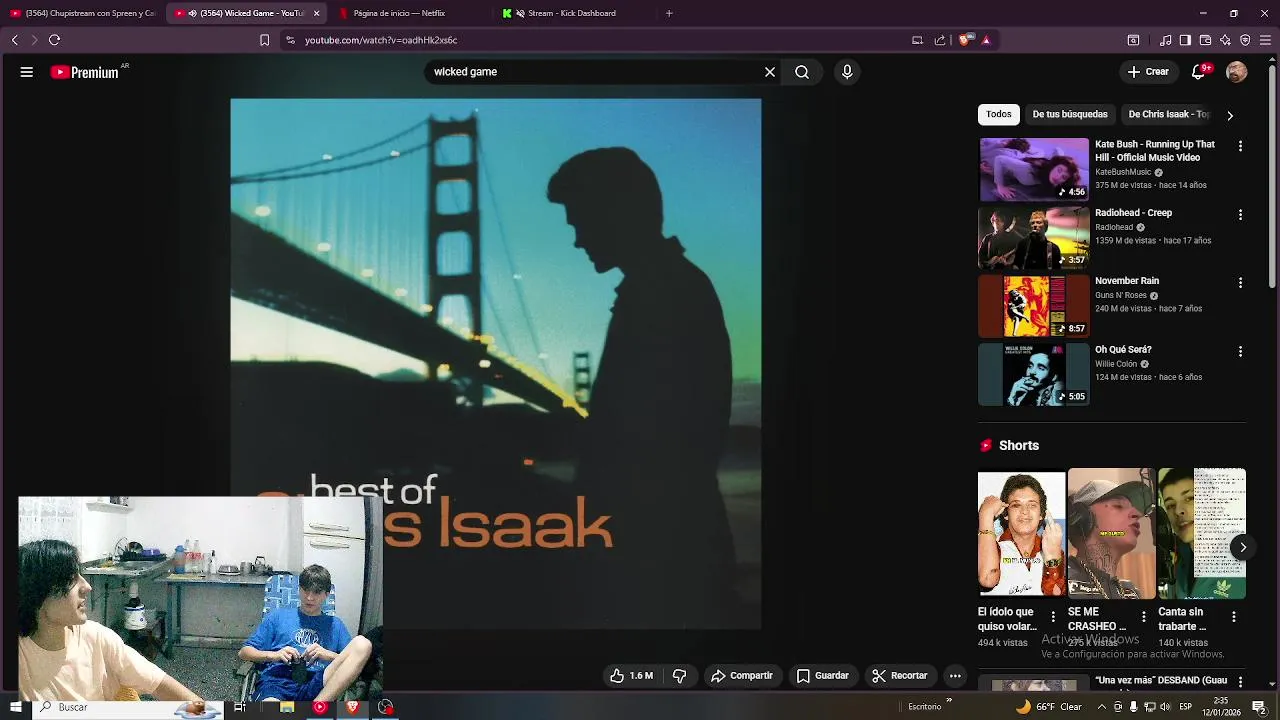Click the search magnifier button

802,72
